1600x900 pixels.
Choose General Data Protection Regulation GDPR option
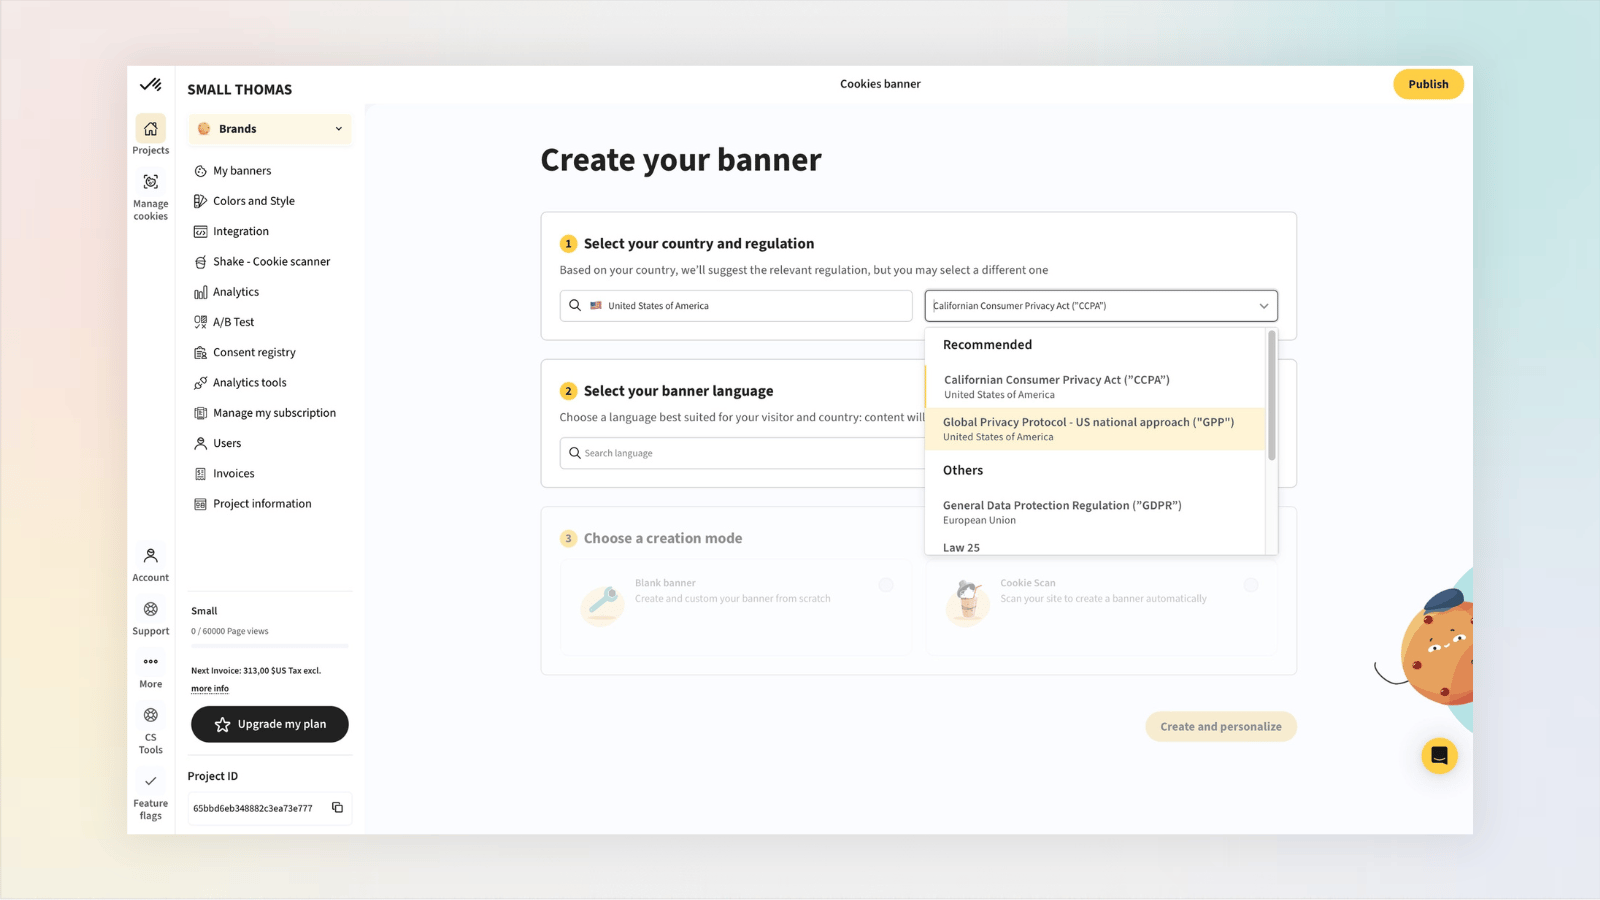tap(1095, 512)
